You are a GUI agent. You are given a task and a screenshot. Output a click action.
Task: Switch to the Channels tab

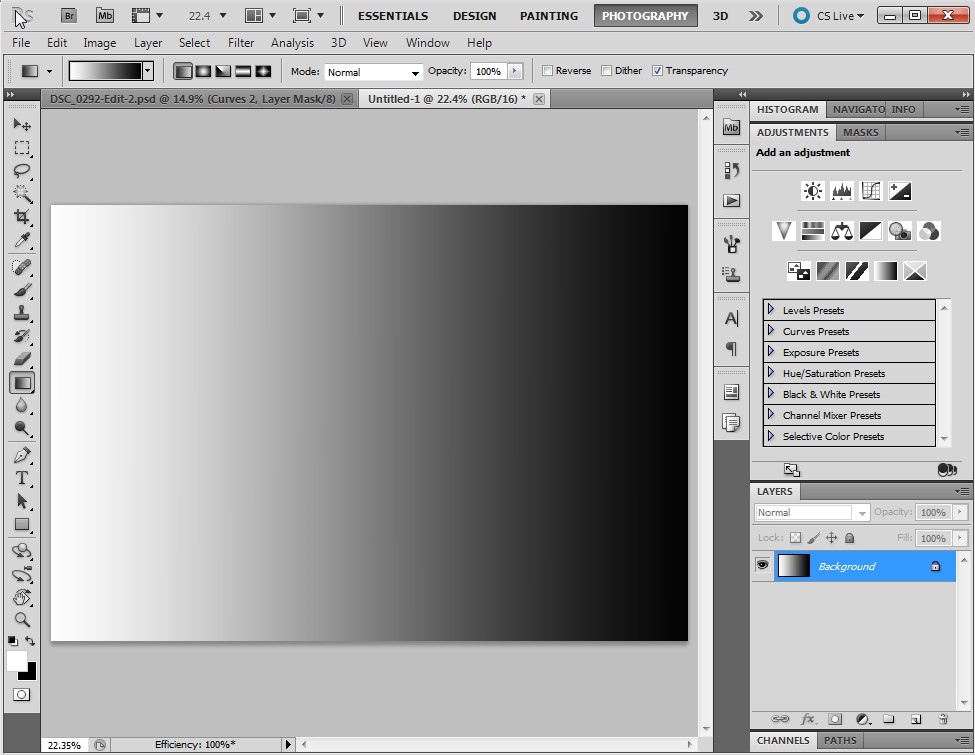click(784, 741)
